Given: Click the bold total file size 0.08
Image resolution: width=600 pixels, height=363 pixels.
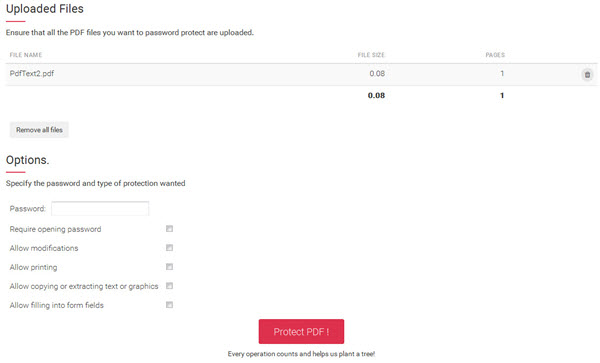Looking at the screenshot, I should tap(377, 96).
